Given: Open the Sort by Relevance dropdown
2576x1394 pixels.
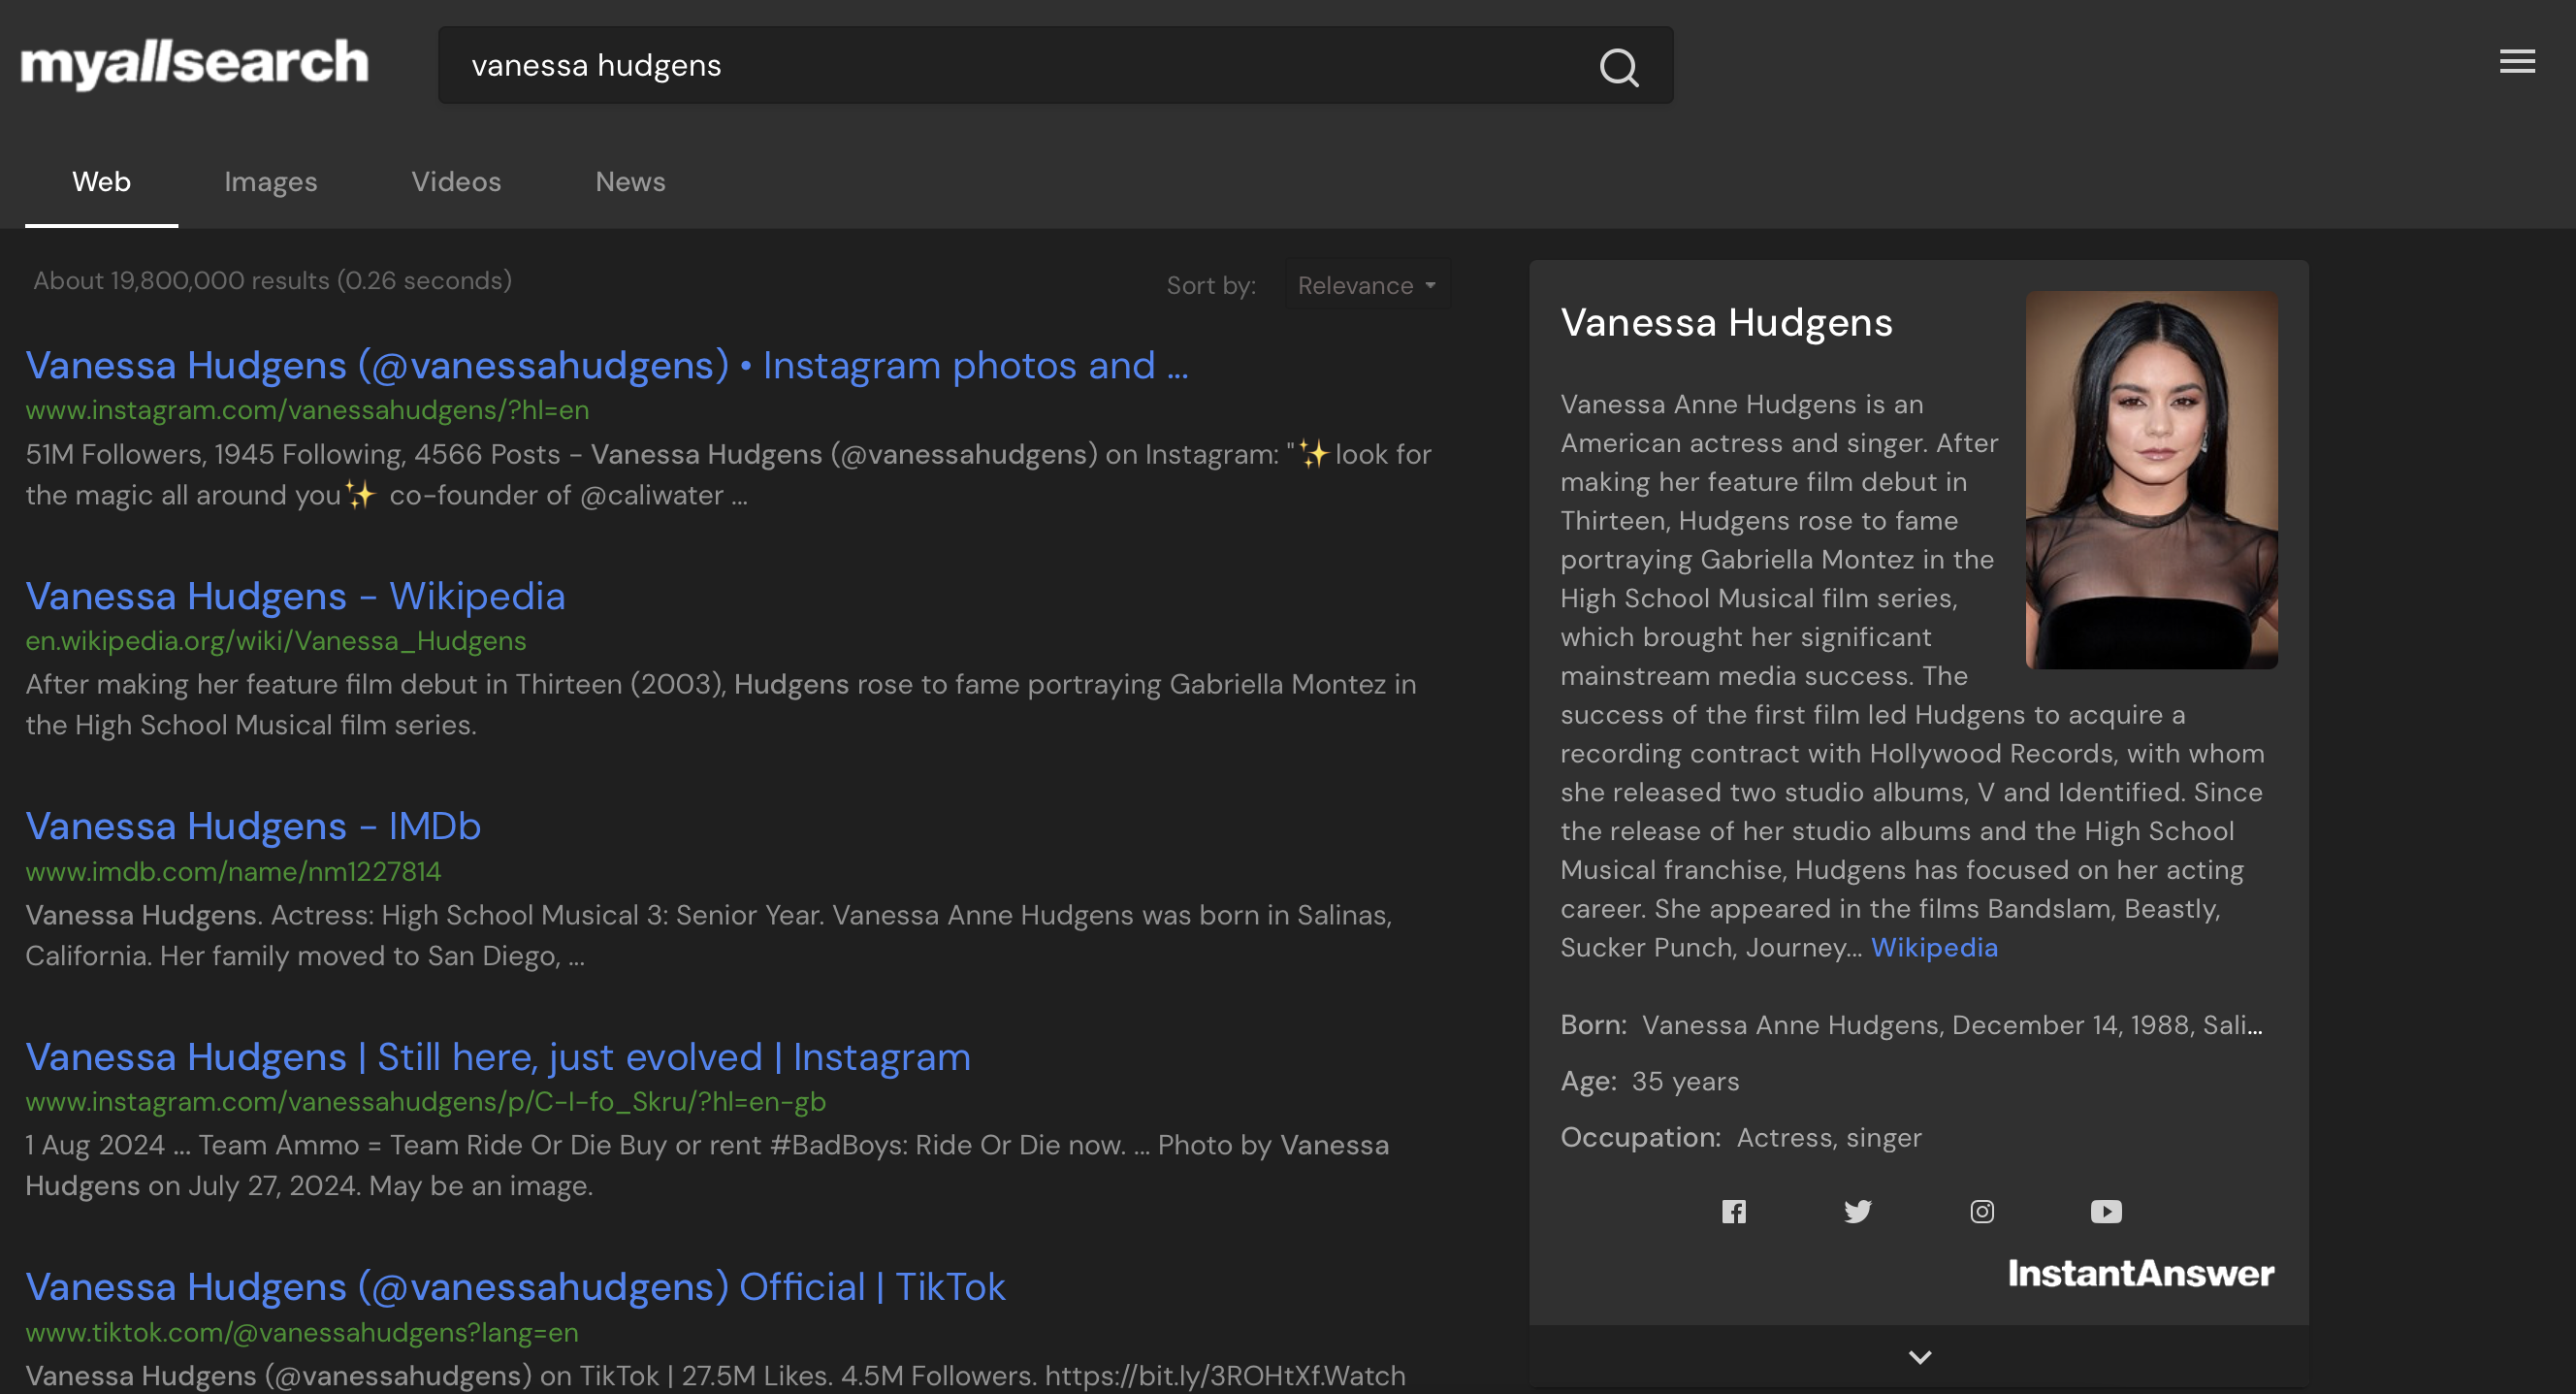Looking at the screenshot, I should click(1366, 285).
